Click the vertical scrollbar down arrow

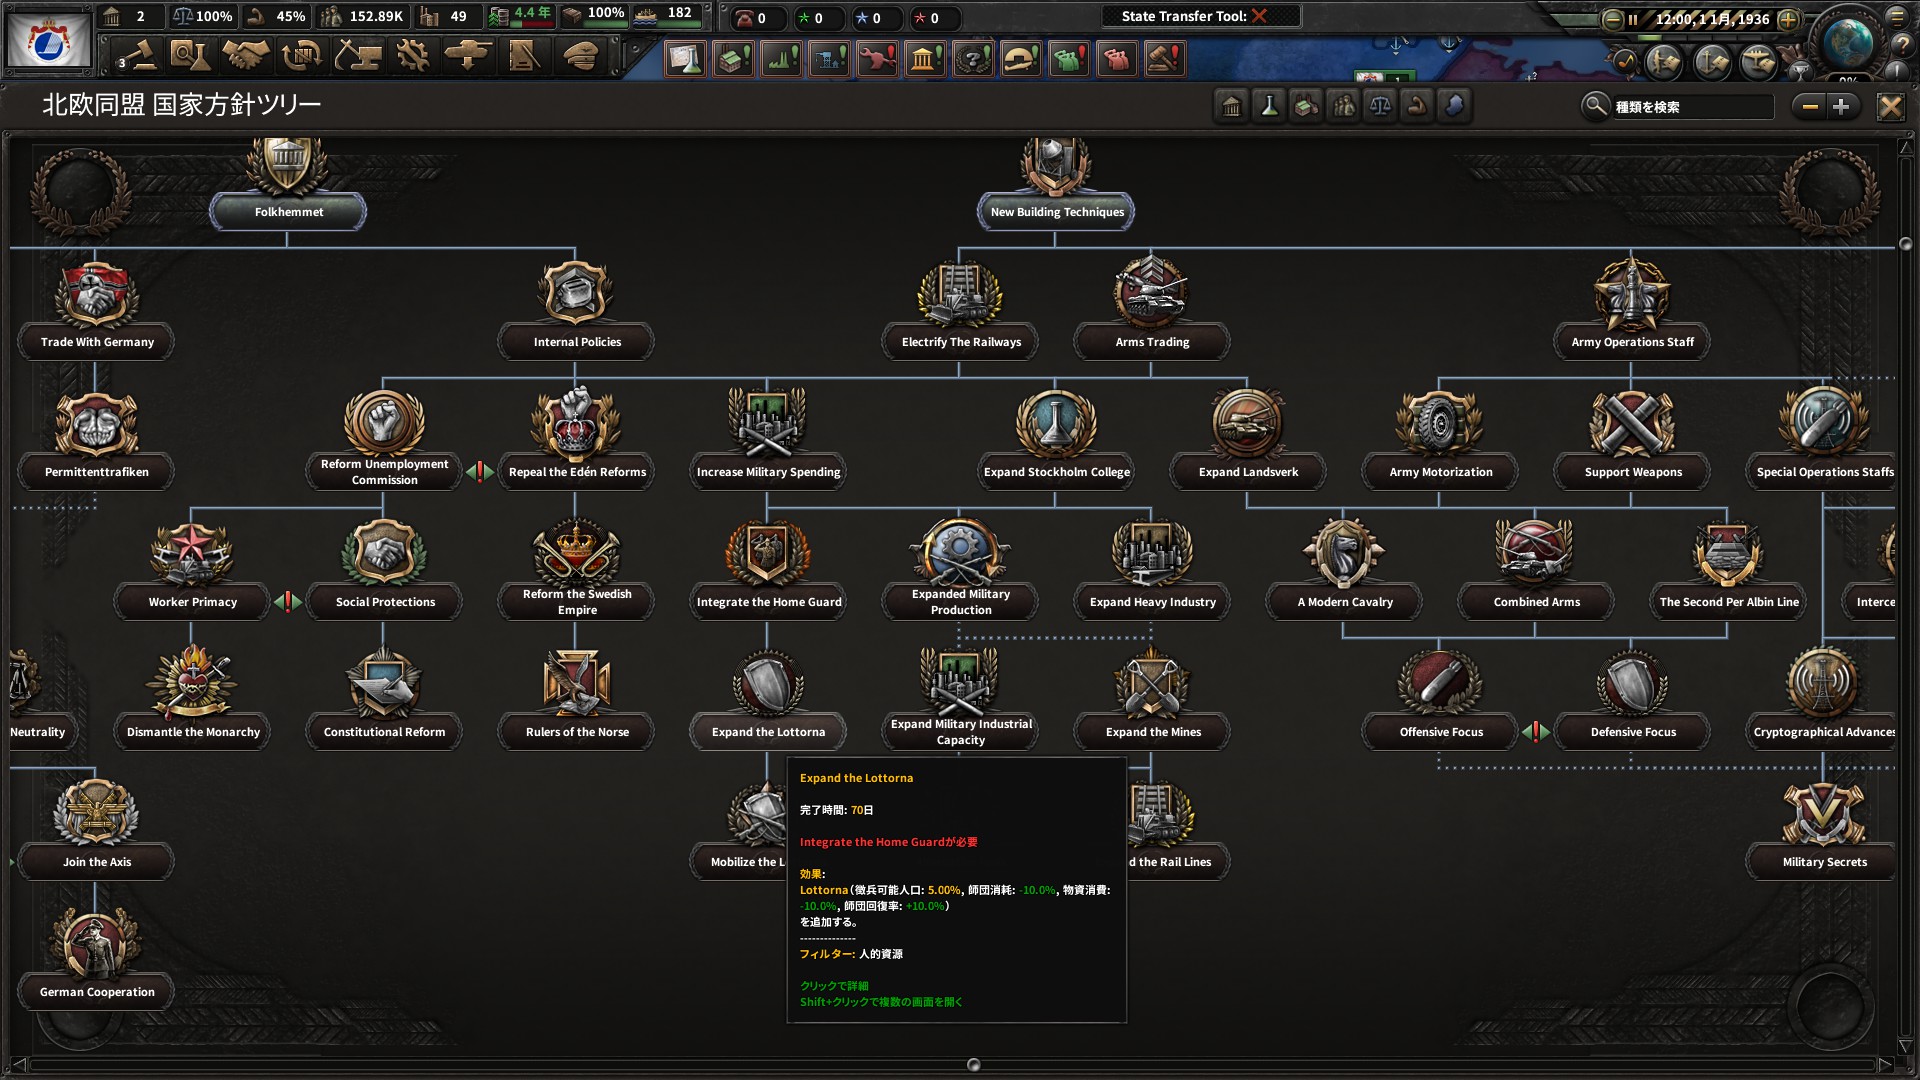[1906, 1046]
